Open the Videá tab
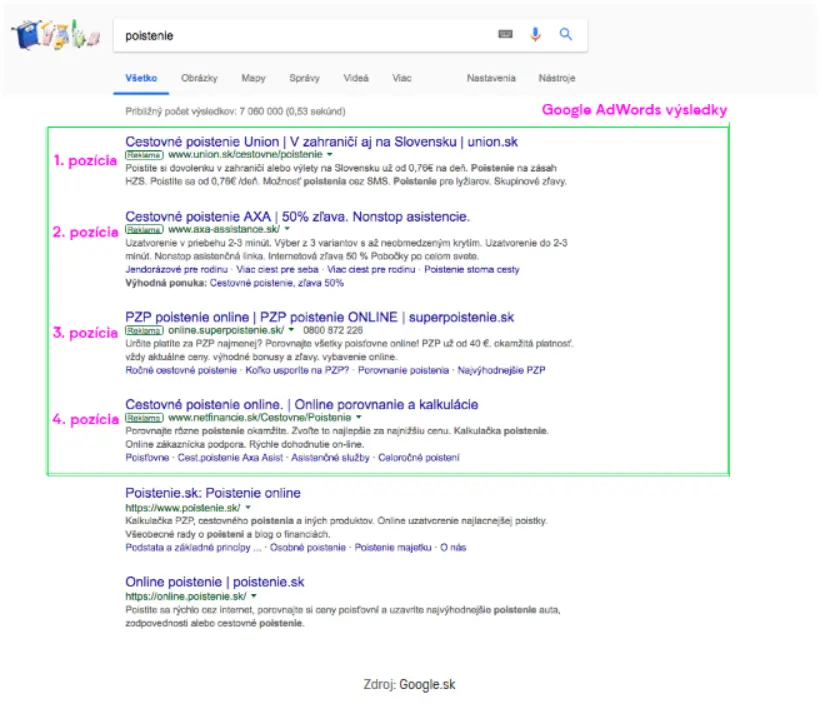This screenshot has width=823, height=709. 356,78
